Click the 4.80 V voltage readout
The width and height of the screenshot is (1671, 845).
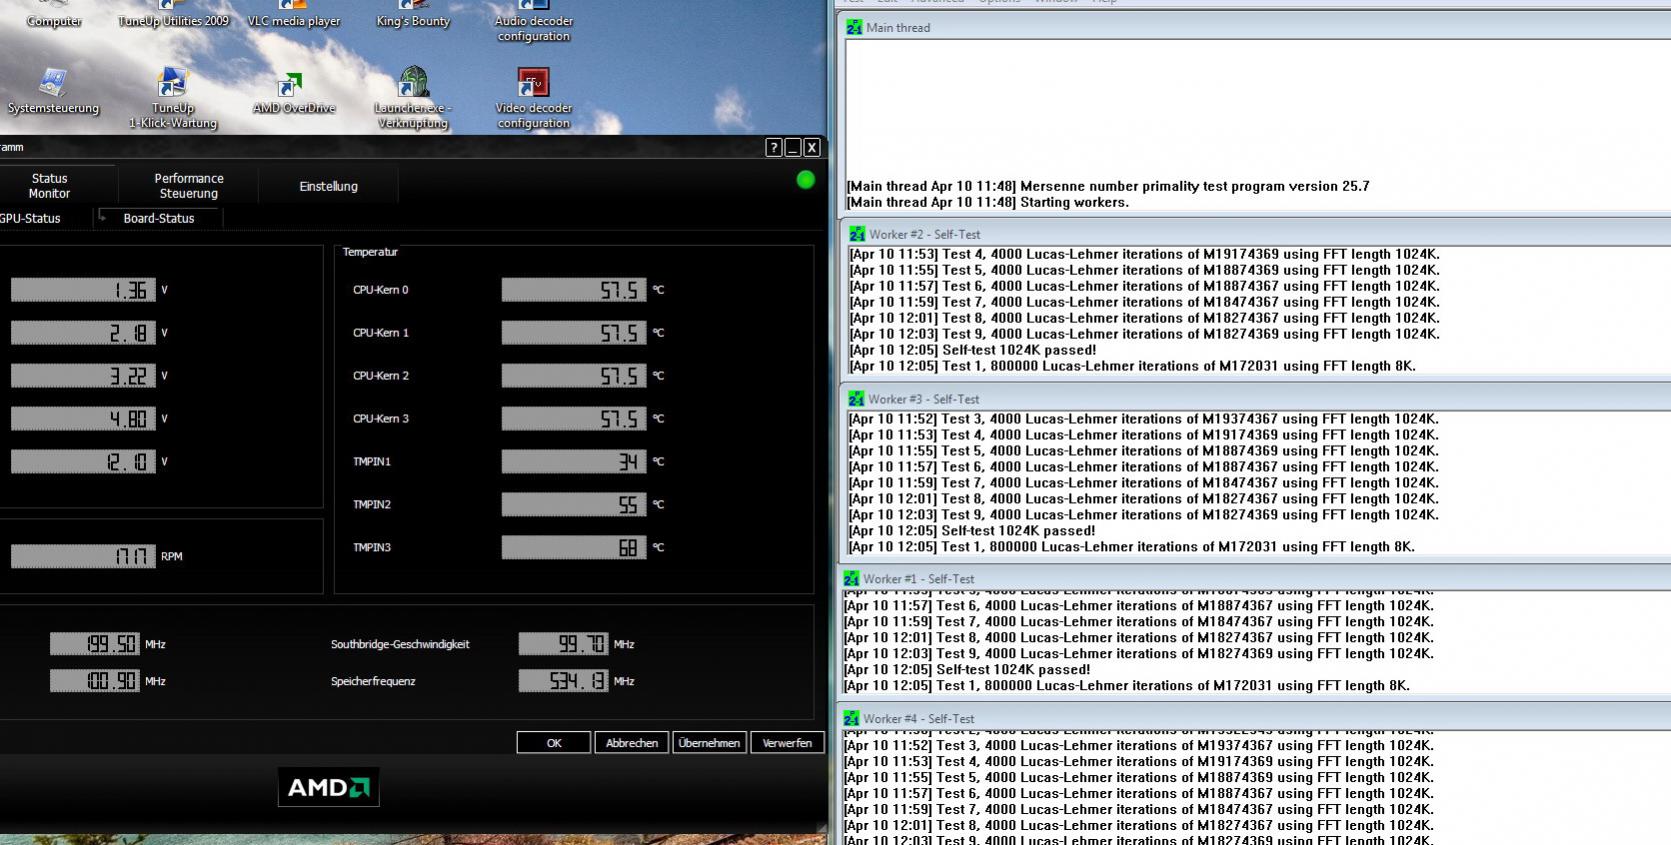coord(83,419)
